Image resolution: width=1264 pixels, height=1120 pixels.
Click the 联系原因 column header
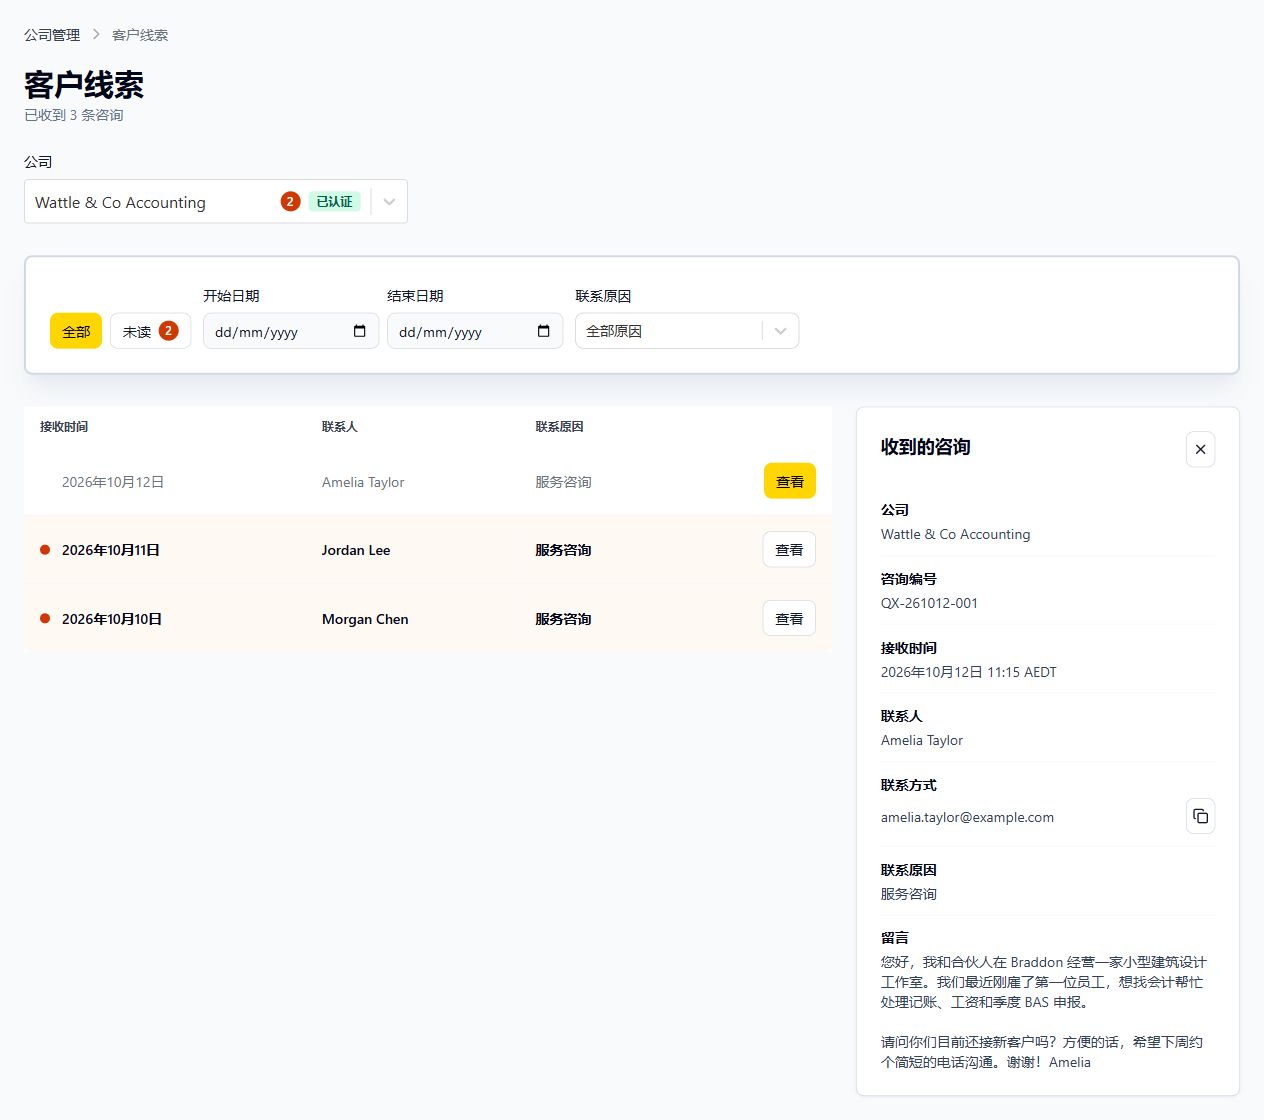[x=559, y=427]
